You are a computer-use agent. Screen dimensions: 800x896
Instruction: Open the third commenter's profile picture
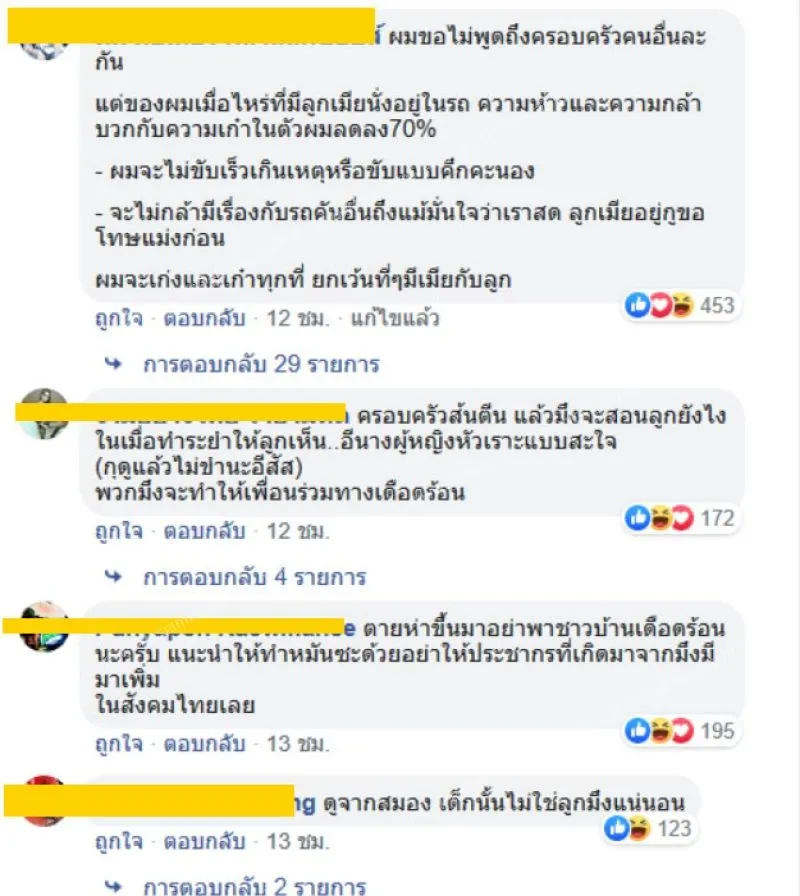tap(43, 626)
